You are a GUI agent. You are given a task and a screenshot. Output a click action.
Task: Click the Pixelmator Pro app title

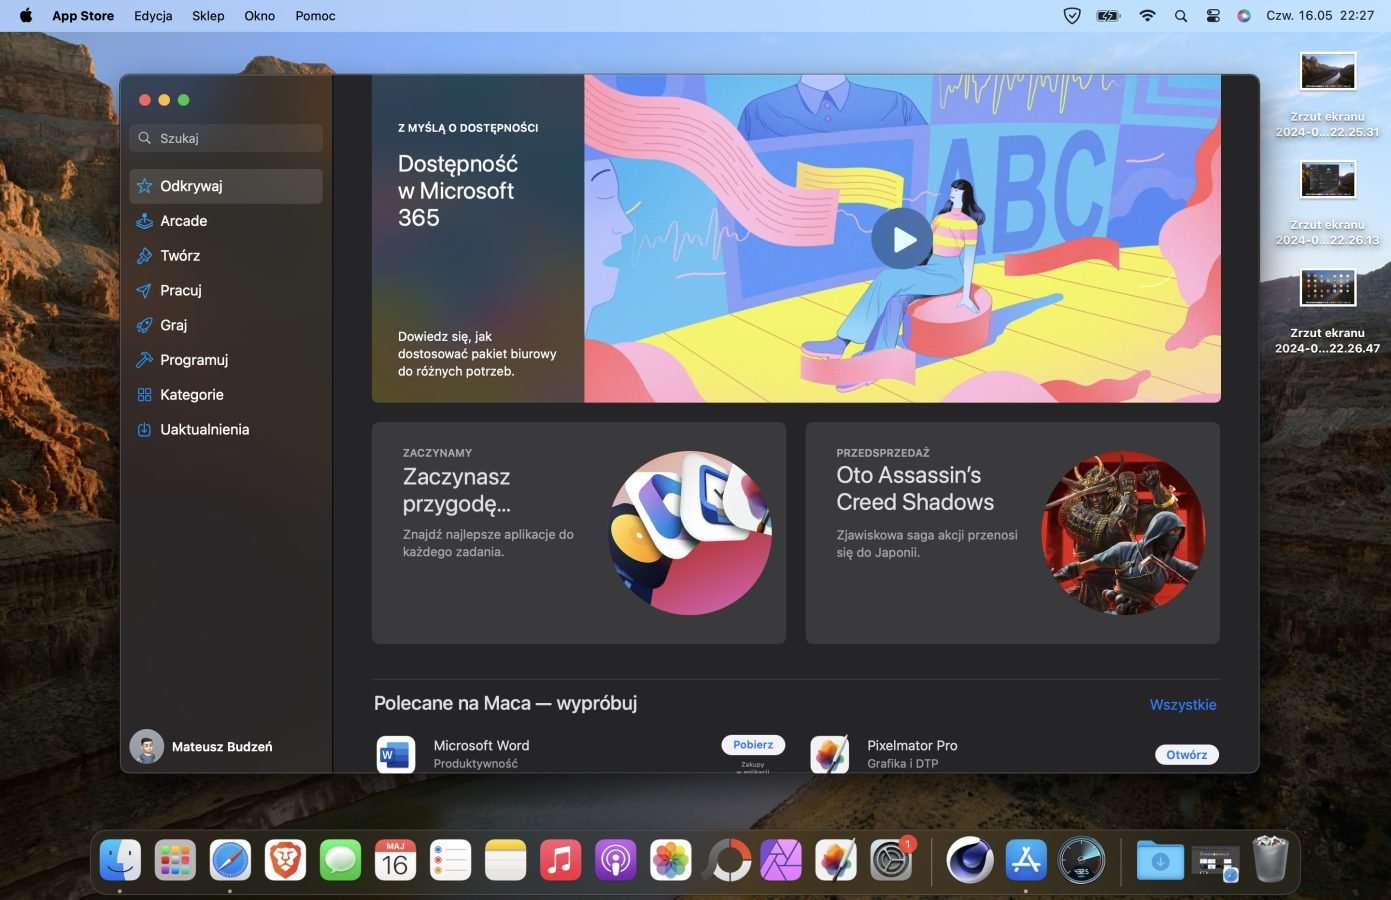coord(912,746)
